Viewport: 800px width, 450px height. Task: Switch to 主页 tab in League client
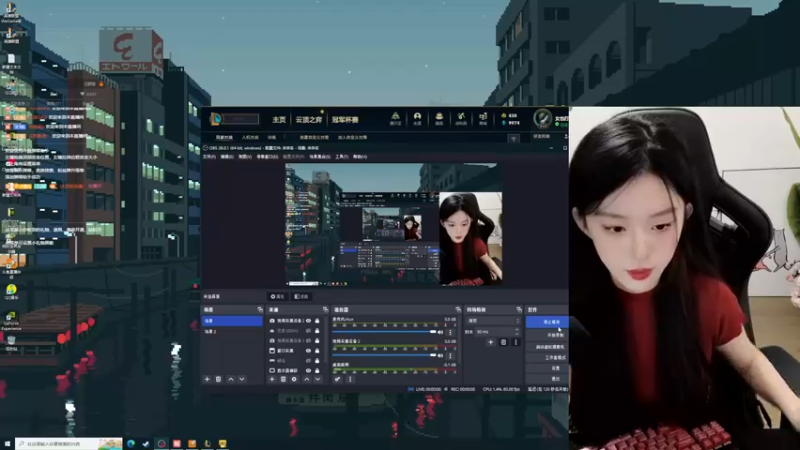point(279,119)
